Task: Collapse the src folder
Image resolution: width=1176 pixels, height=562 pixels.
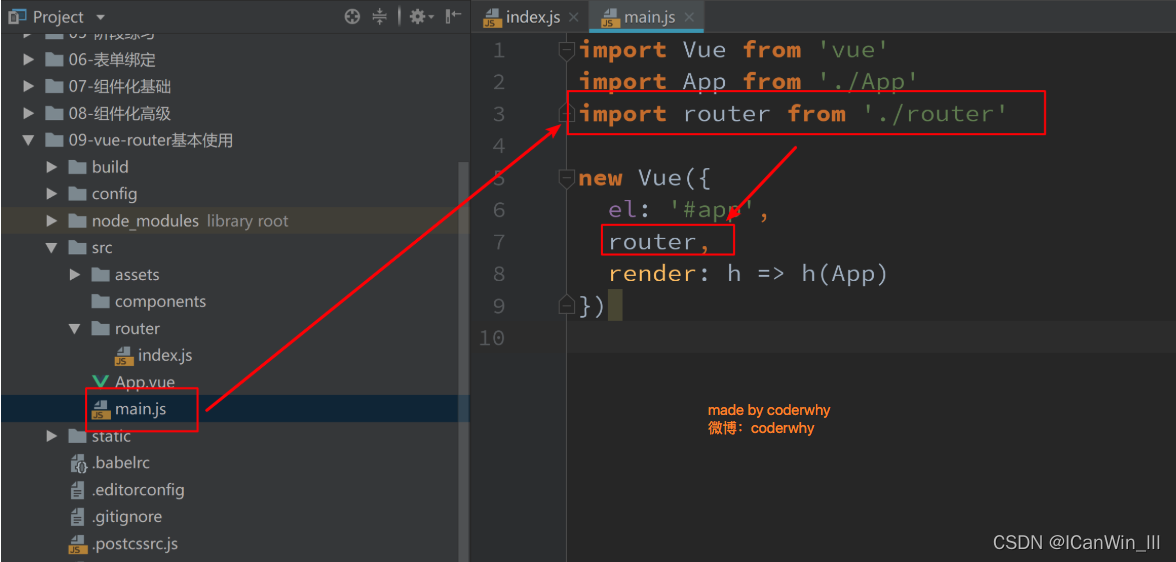Action: pos(51,248)
